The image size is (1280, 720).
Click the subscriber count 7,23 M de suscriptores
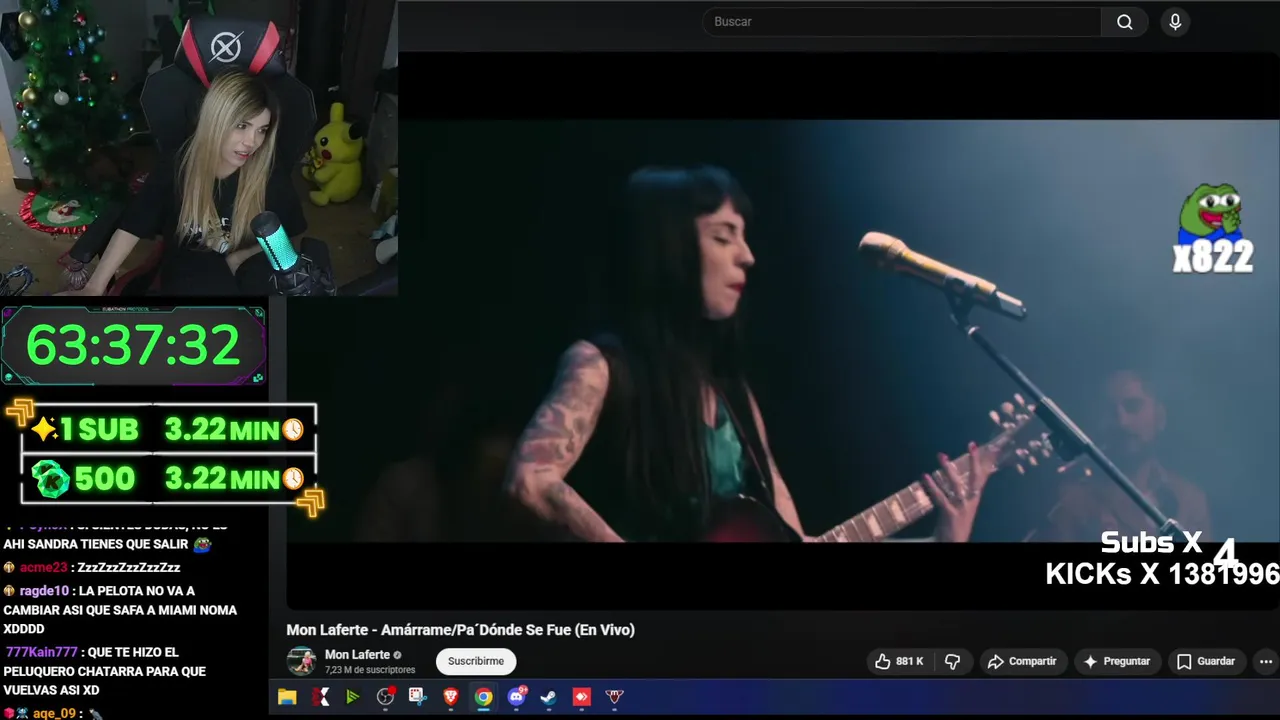[x=370, y=670]
